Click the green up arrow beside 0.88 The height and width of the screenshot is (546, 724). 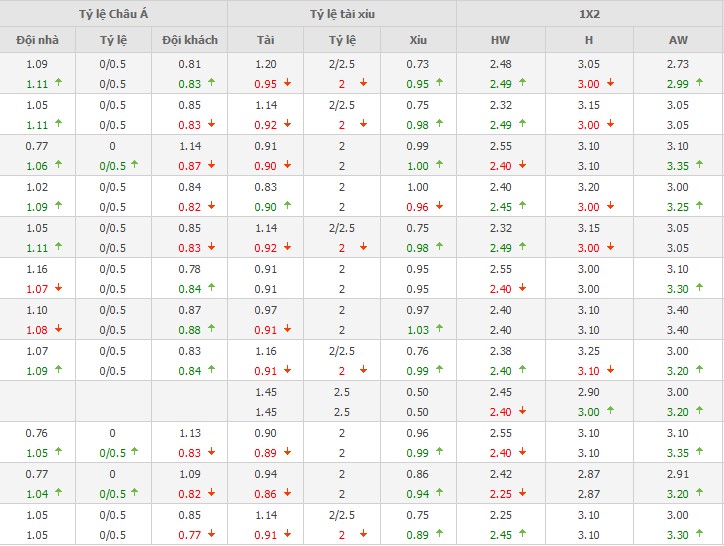coord(211,329)
